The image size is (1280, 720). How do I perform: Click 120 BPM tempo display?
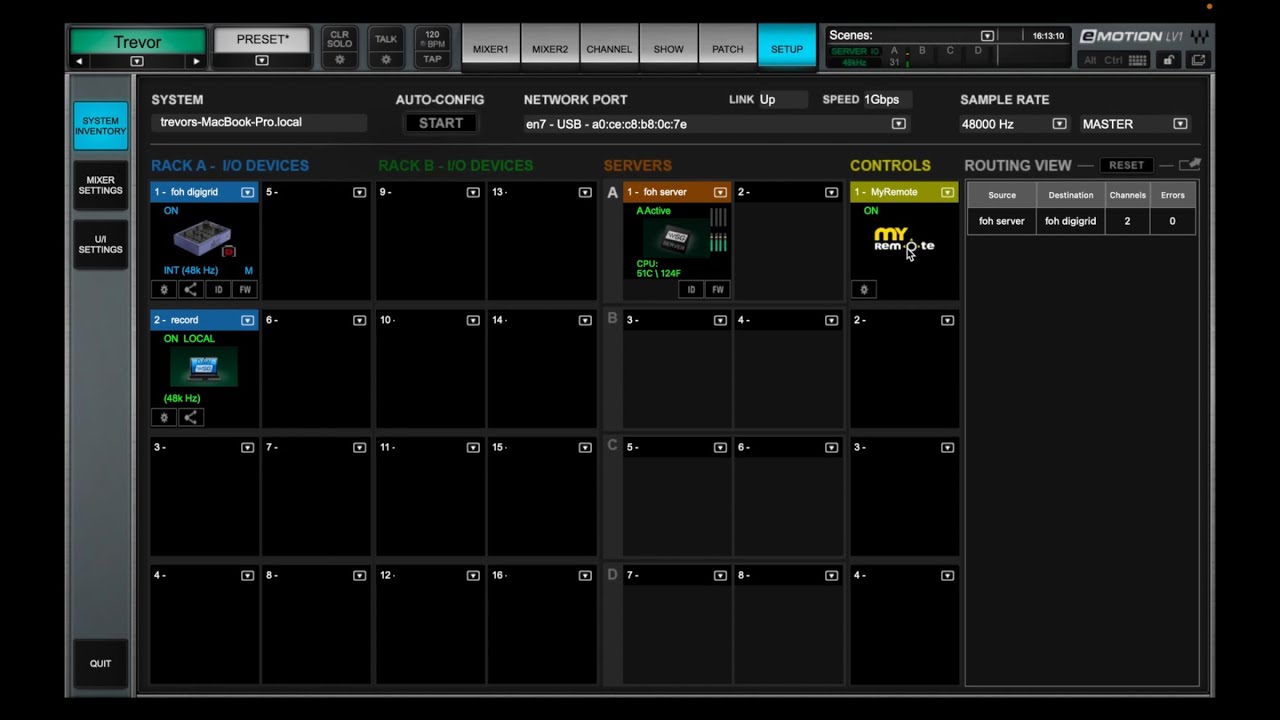click(x=432, y=39)
